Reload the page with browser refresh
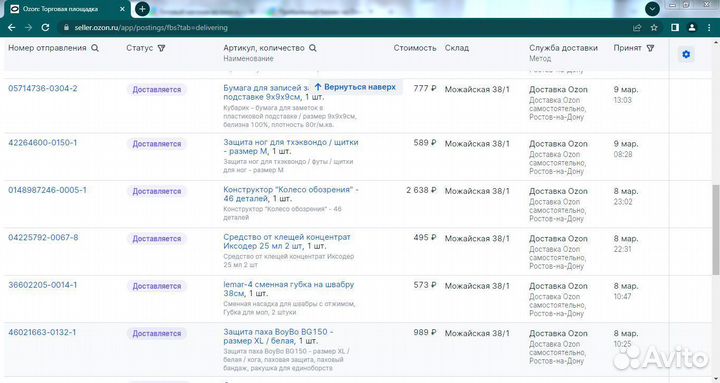This screenshot has height=383, width=720. pyautogui.click(x=45, y=28)
